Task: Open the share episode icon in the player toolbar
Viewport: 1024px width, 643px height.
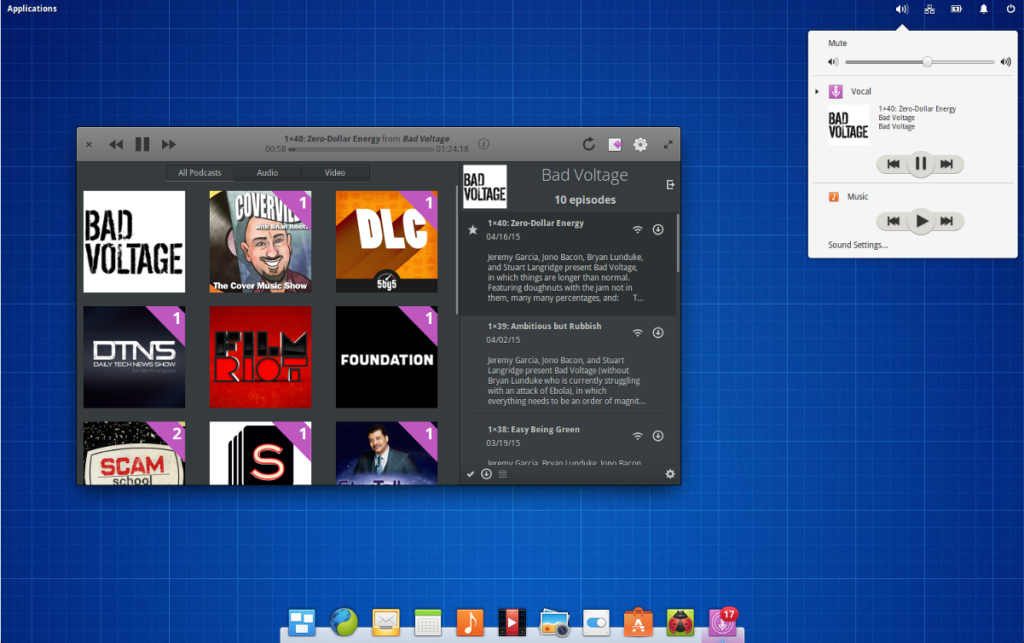Action: click(x=615, y=144)
